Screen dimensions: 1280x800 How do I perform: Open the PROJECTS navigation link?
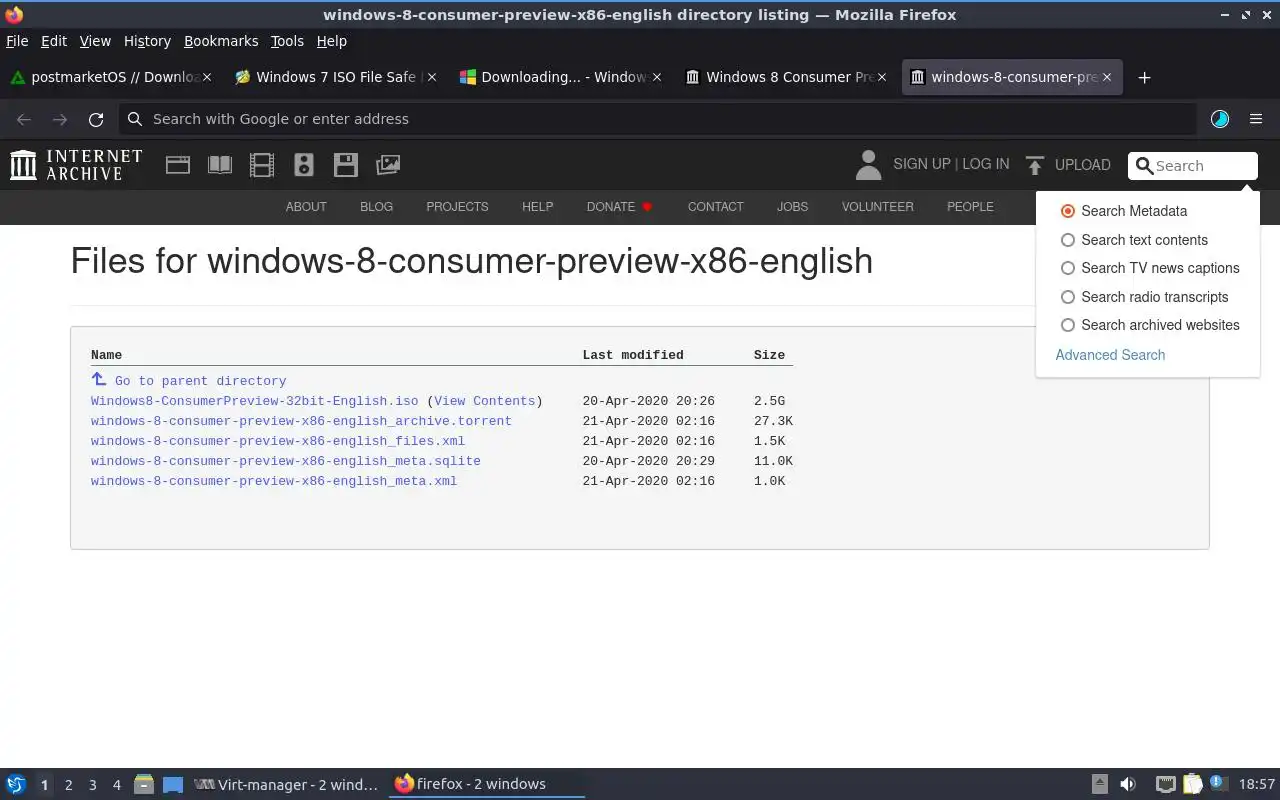[x=457, y=207]
